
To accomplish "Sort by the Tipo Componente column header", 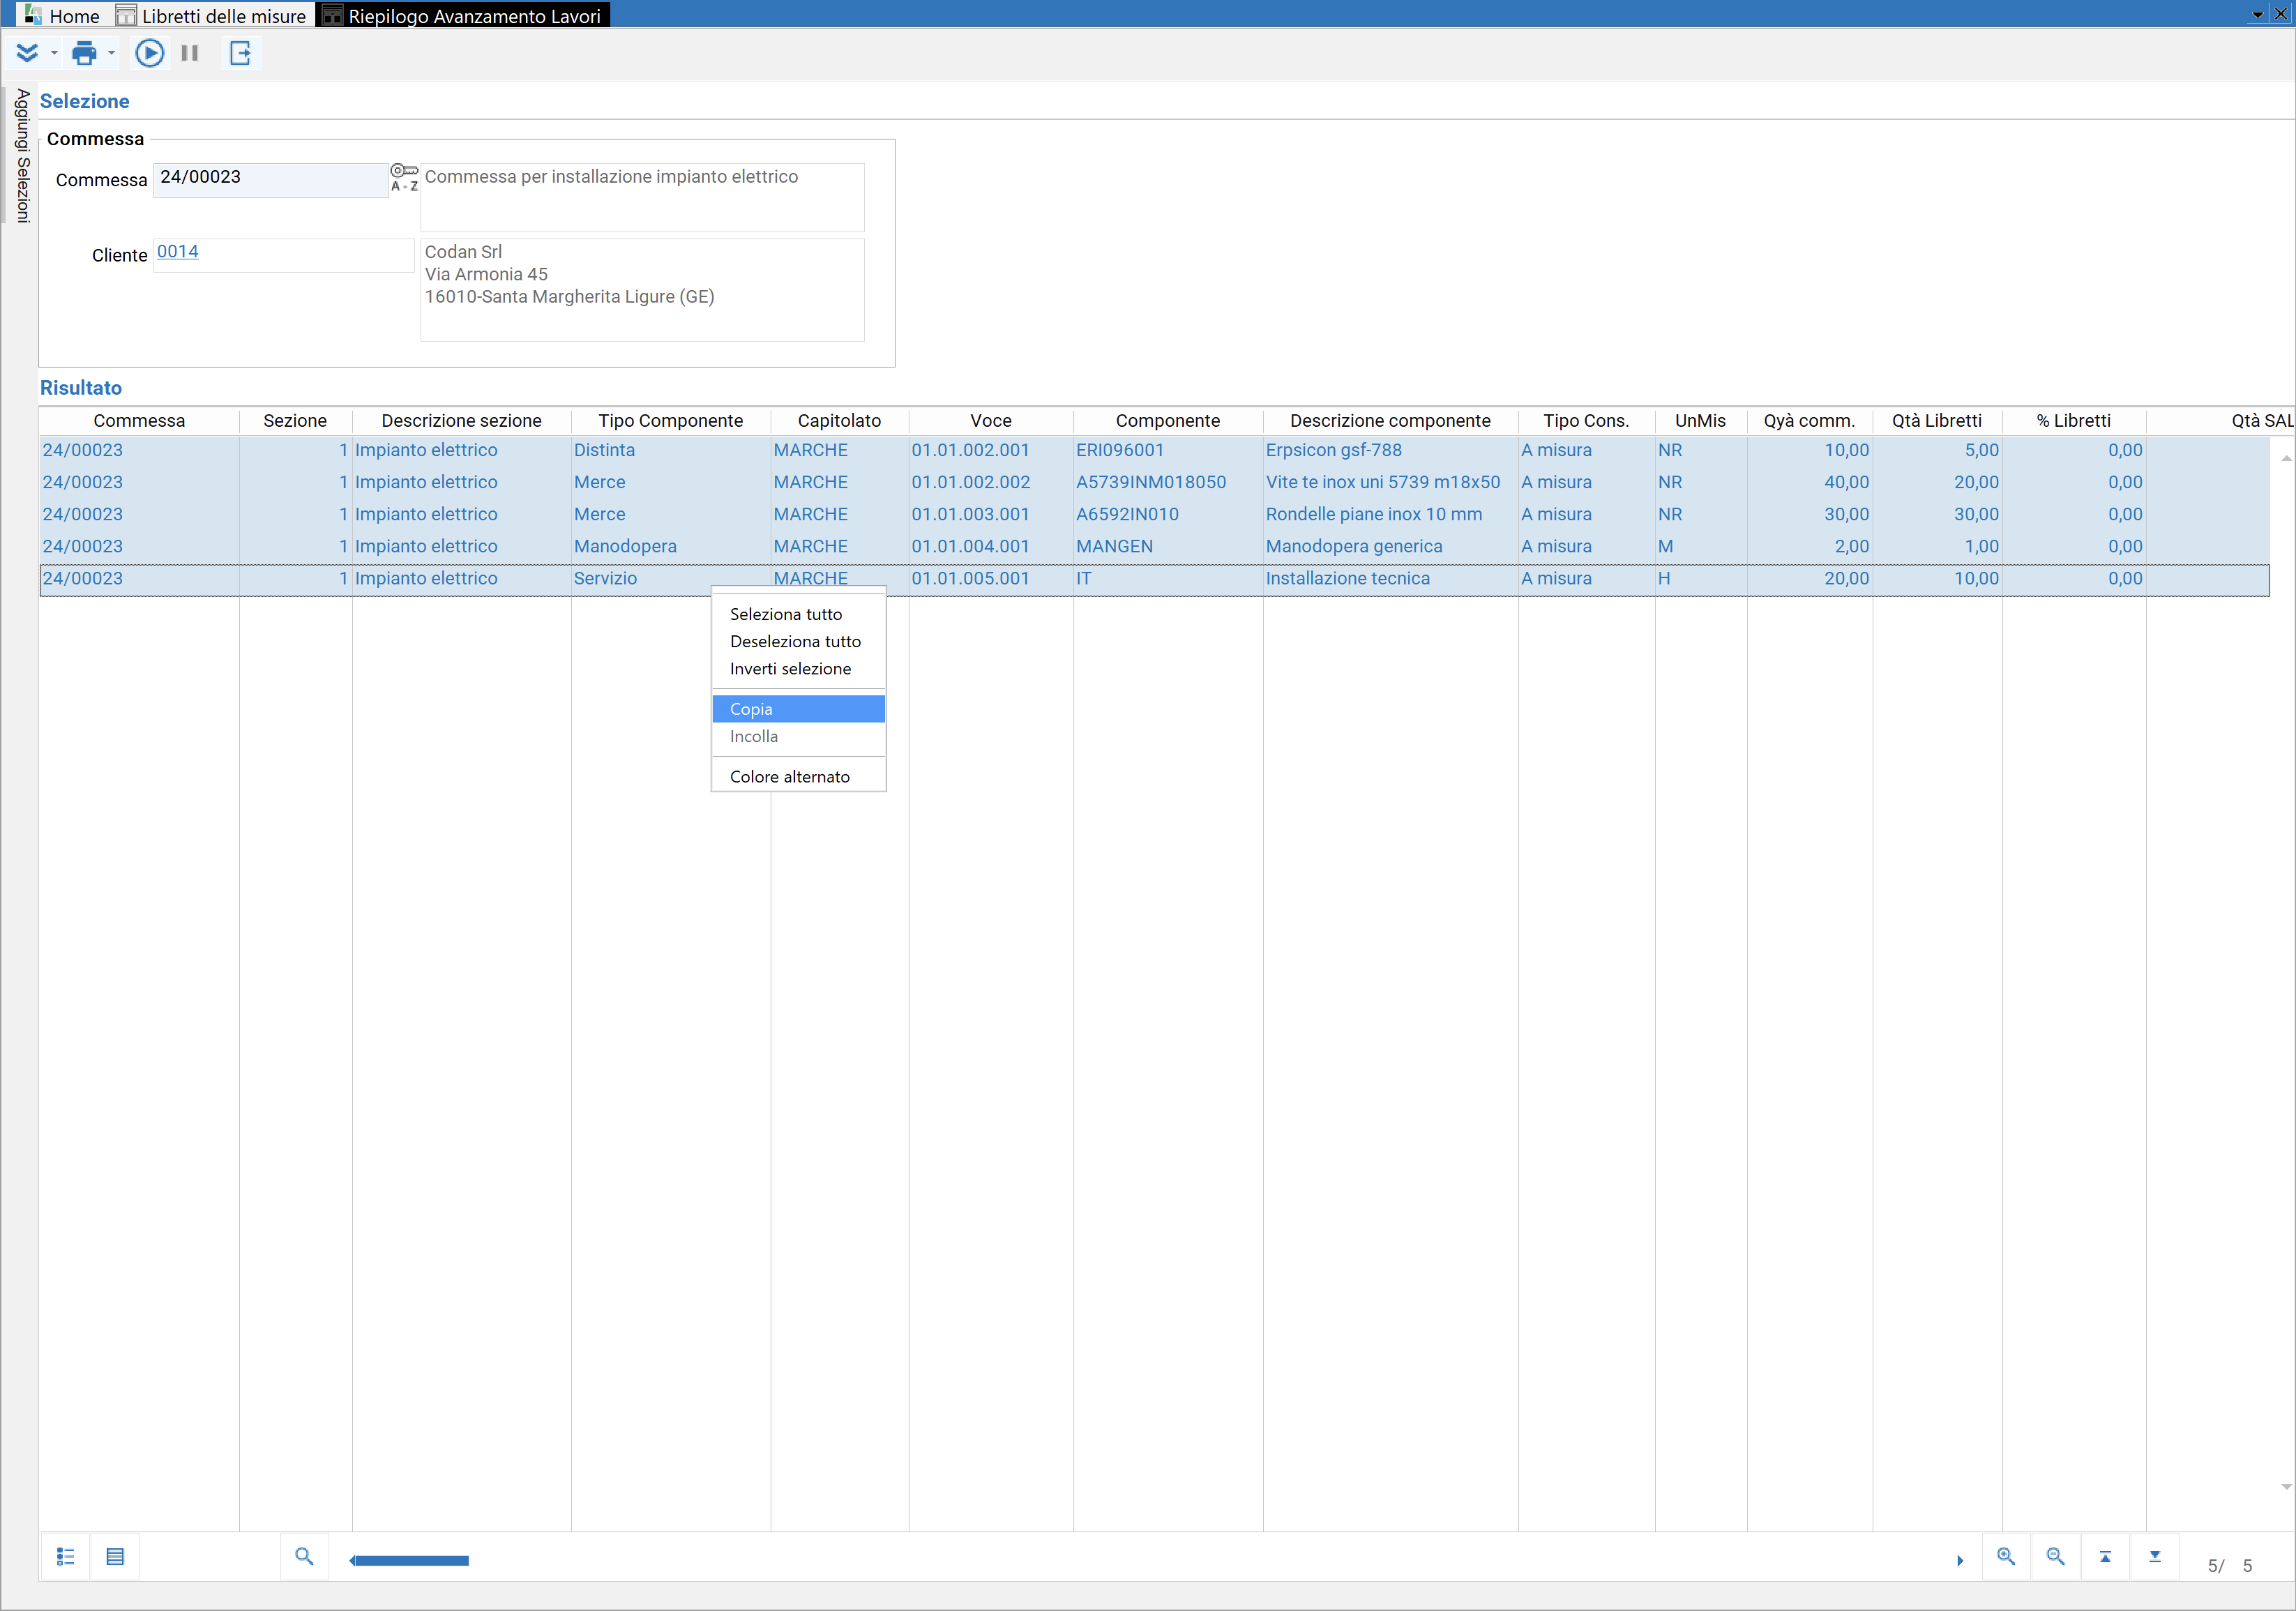I will point(671,421).
